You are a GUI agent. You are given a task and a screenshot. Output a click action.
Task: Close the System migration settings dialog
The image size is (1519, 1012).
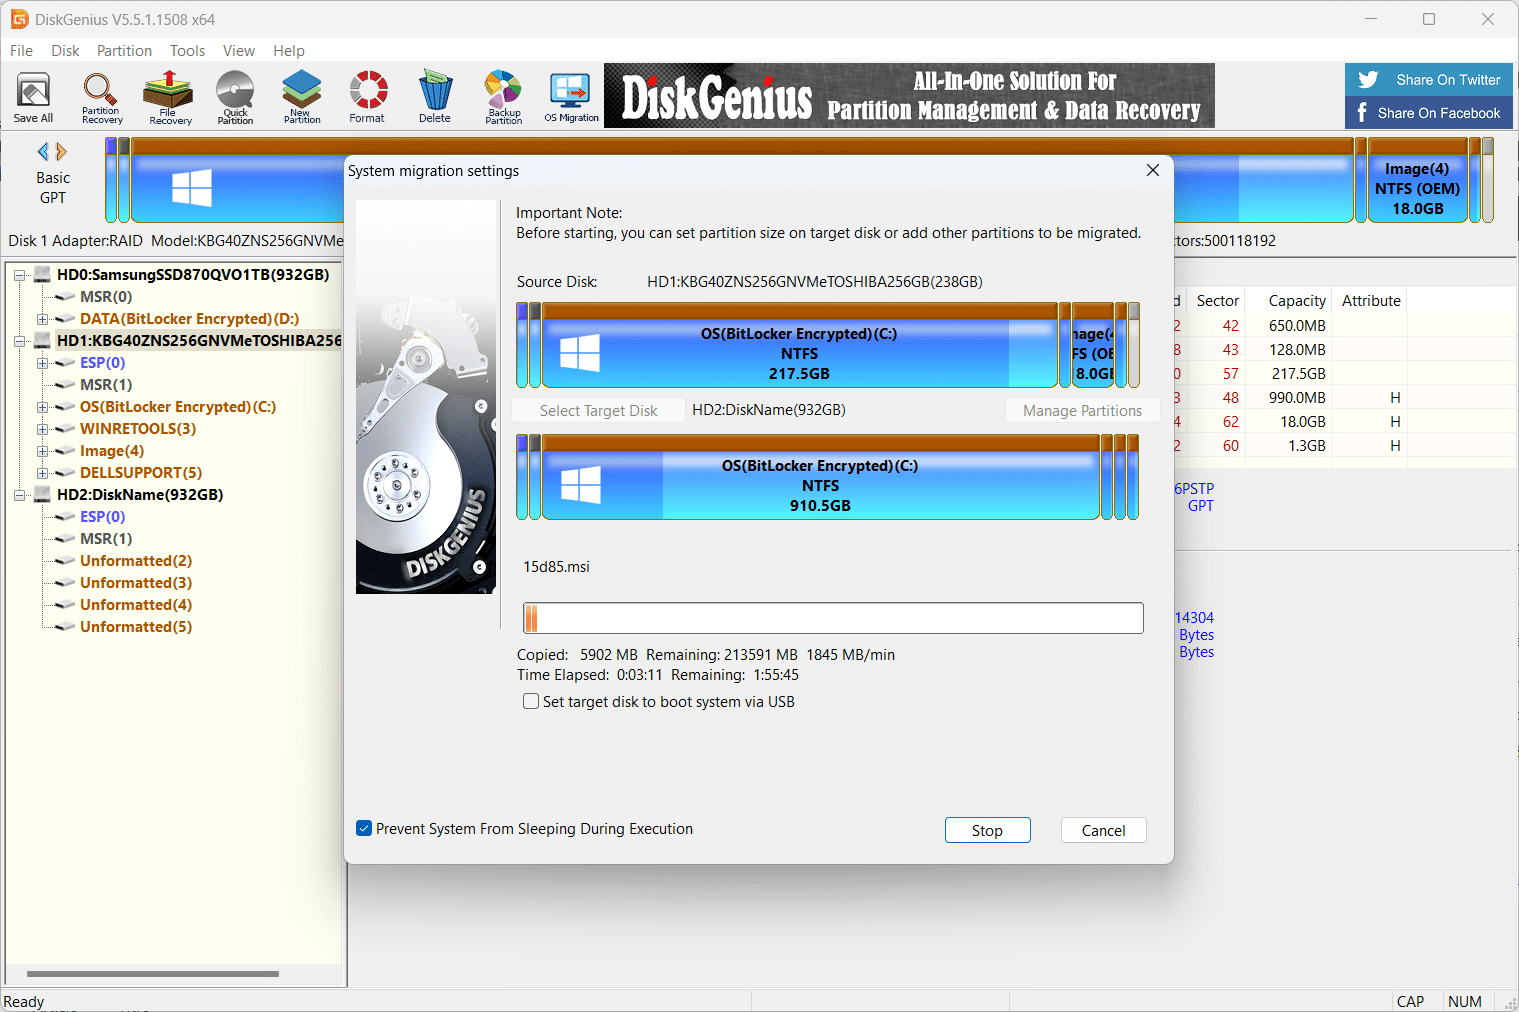(1153, 170)
